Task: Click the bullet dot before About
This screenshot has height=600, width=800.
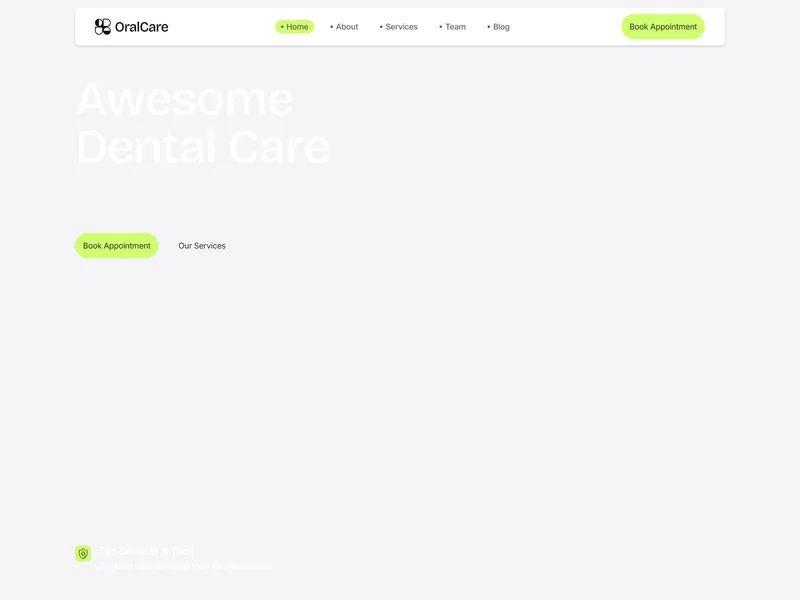Action: click(x=332, y=27)
